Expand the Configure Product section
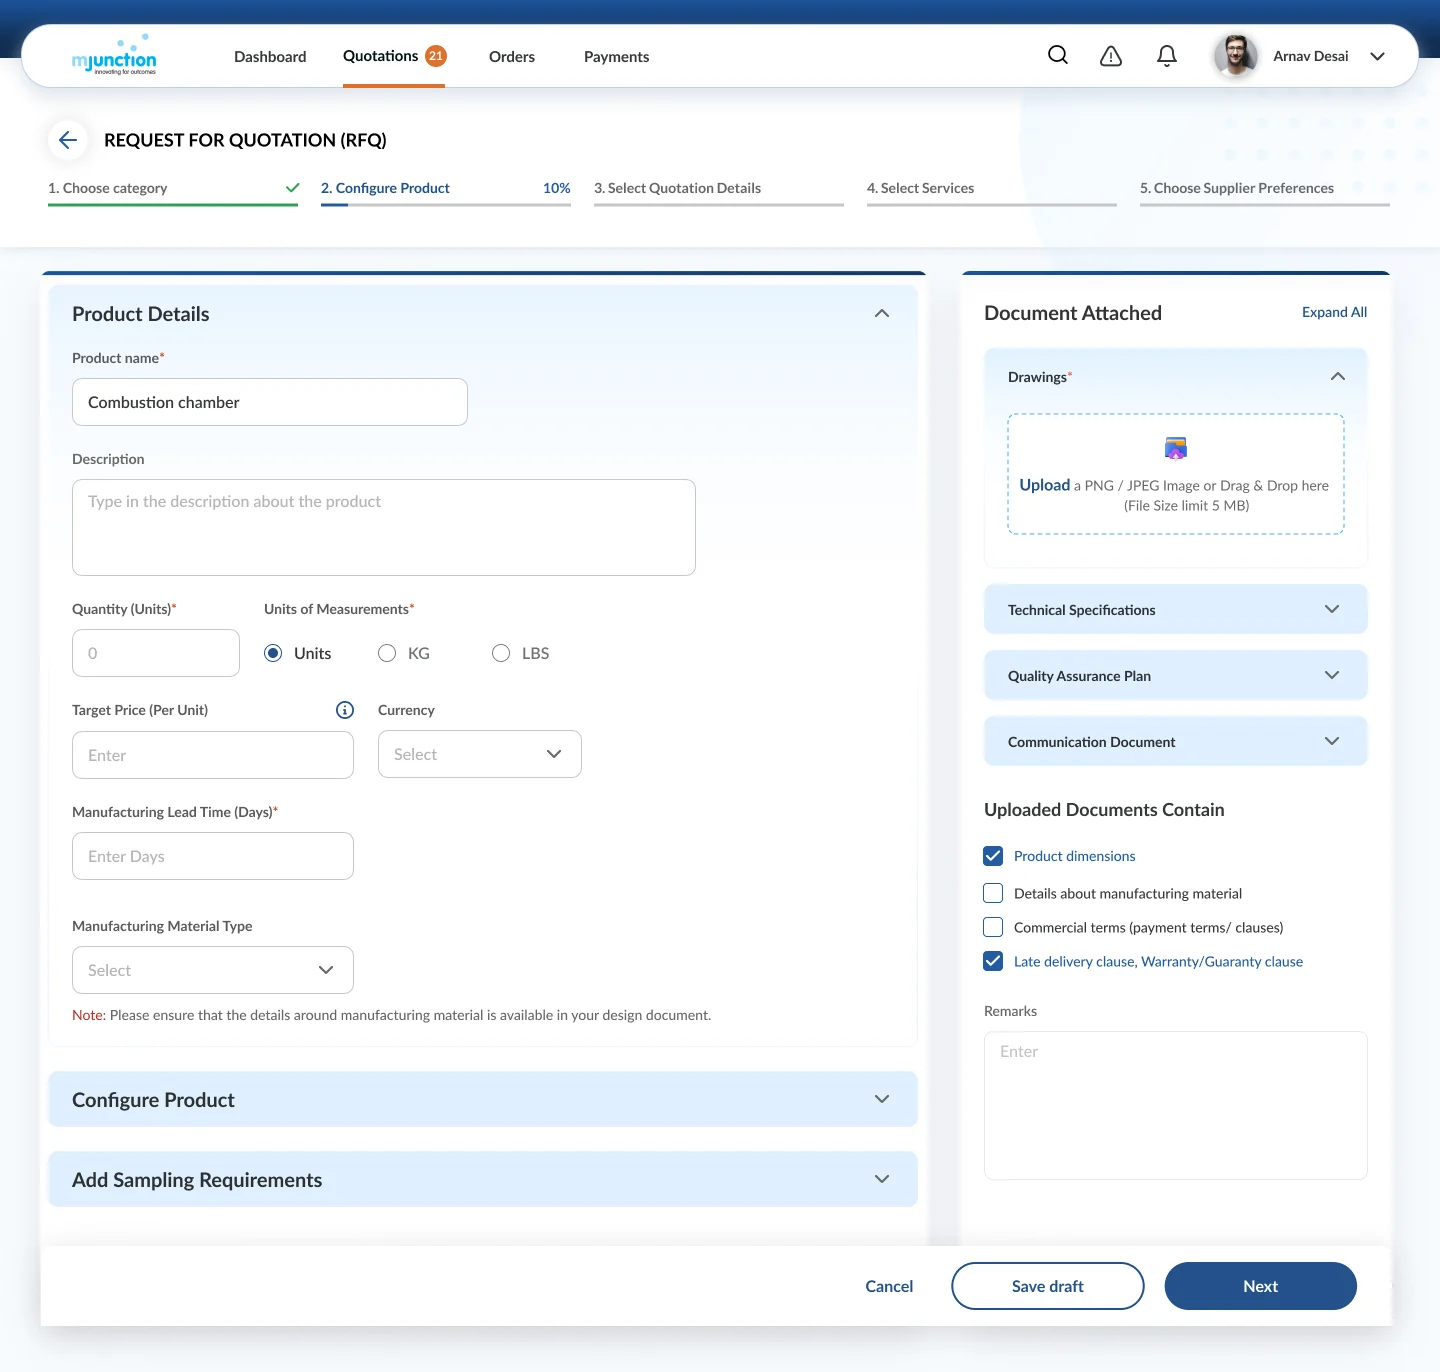This screenshot has width=1440, height=1372. pyautogui.click(x=483, y=1099)
